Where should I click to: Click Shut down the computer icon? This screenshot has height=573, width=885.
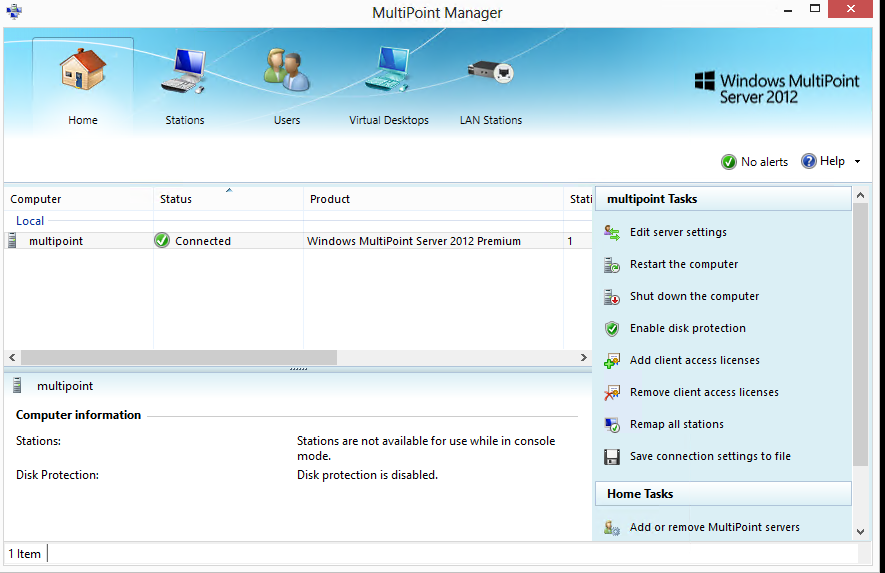(612, 297)
